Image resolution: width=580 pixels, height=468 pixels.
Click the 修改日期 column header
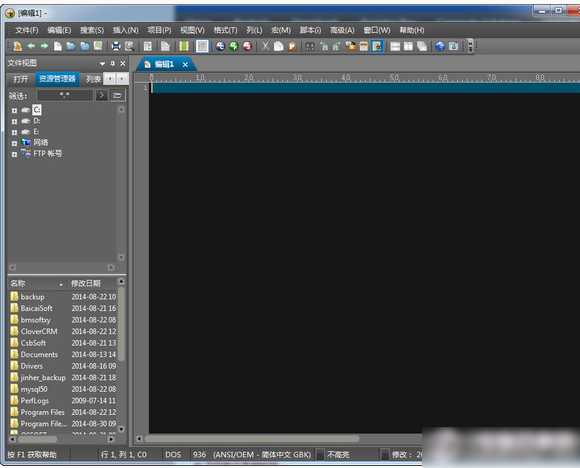86,284
